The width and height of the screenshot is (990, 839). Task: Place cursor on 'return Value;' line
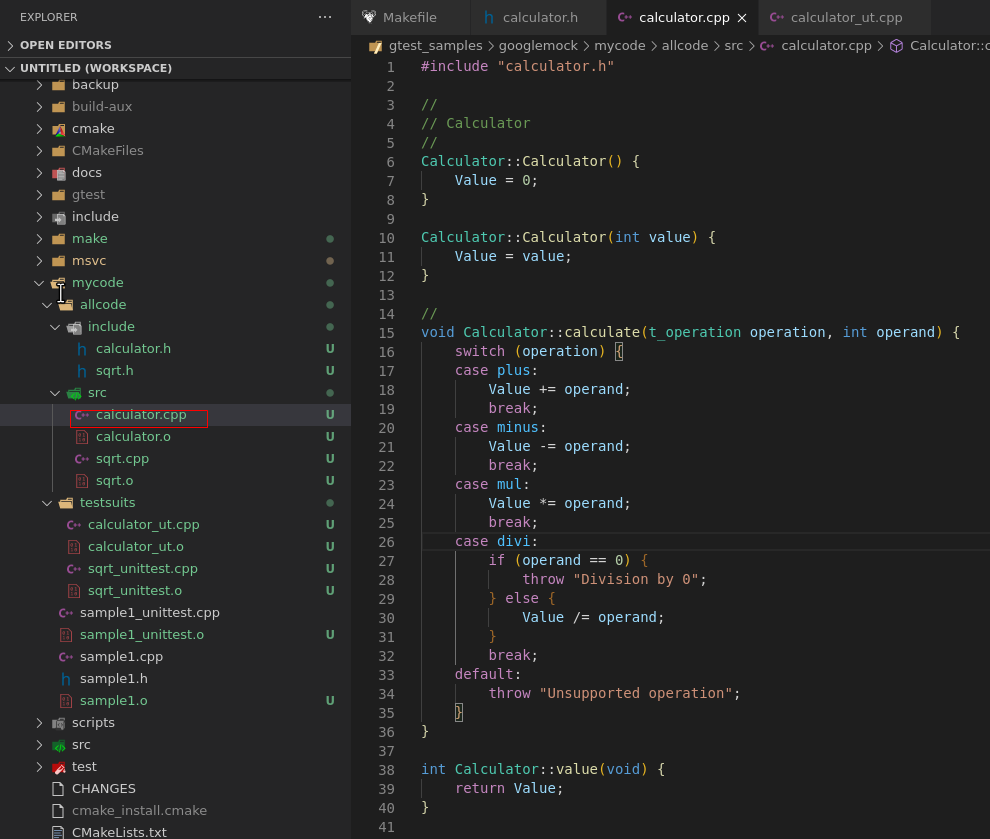(508, 788)
